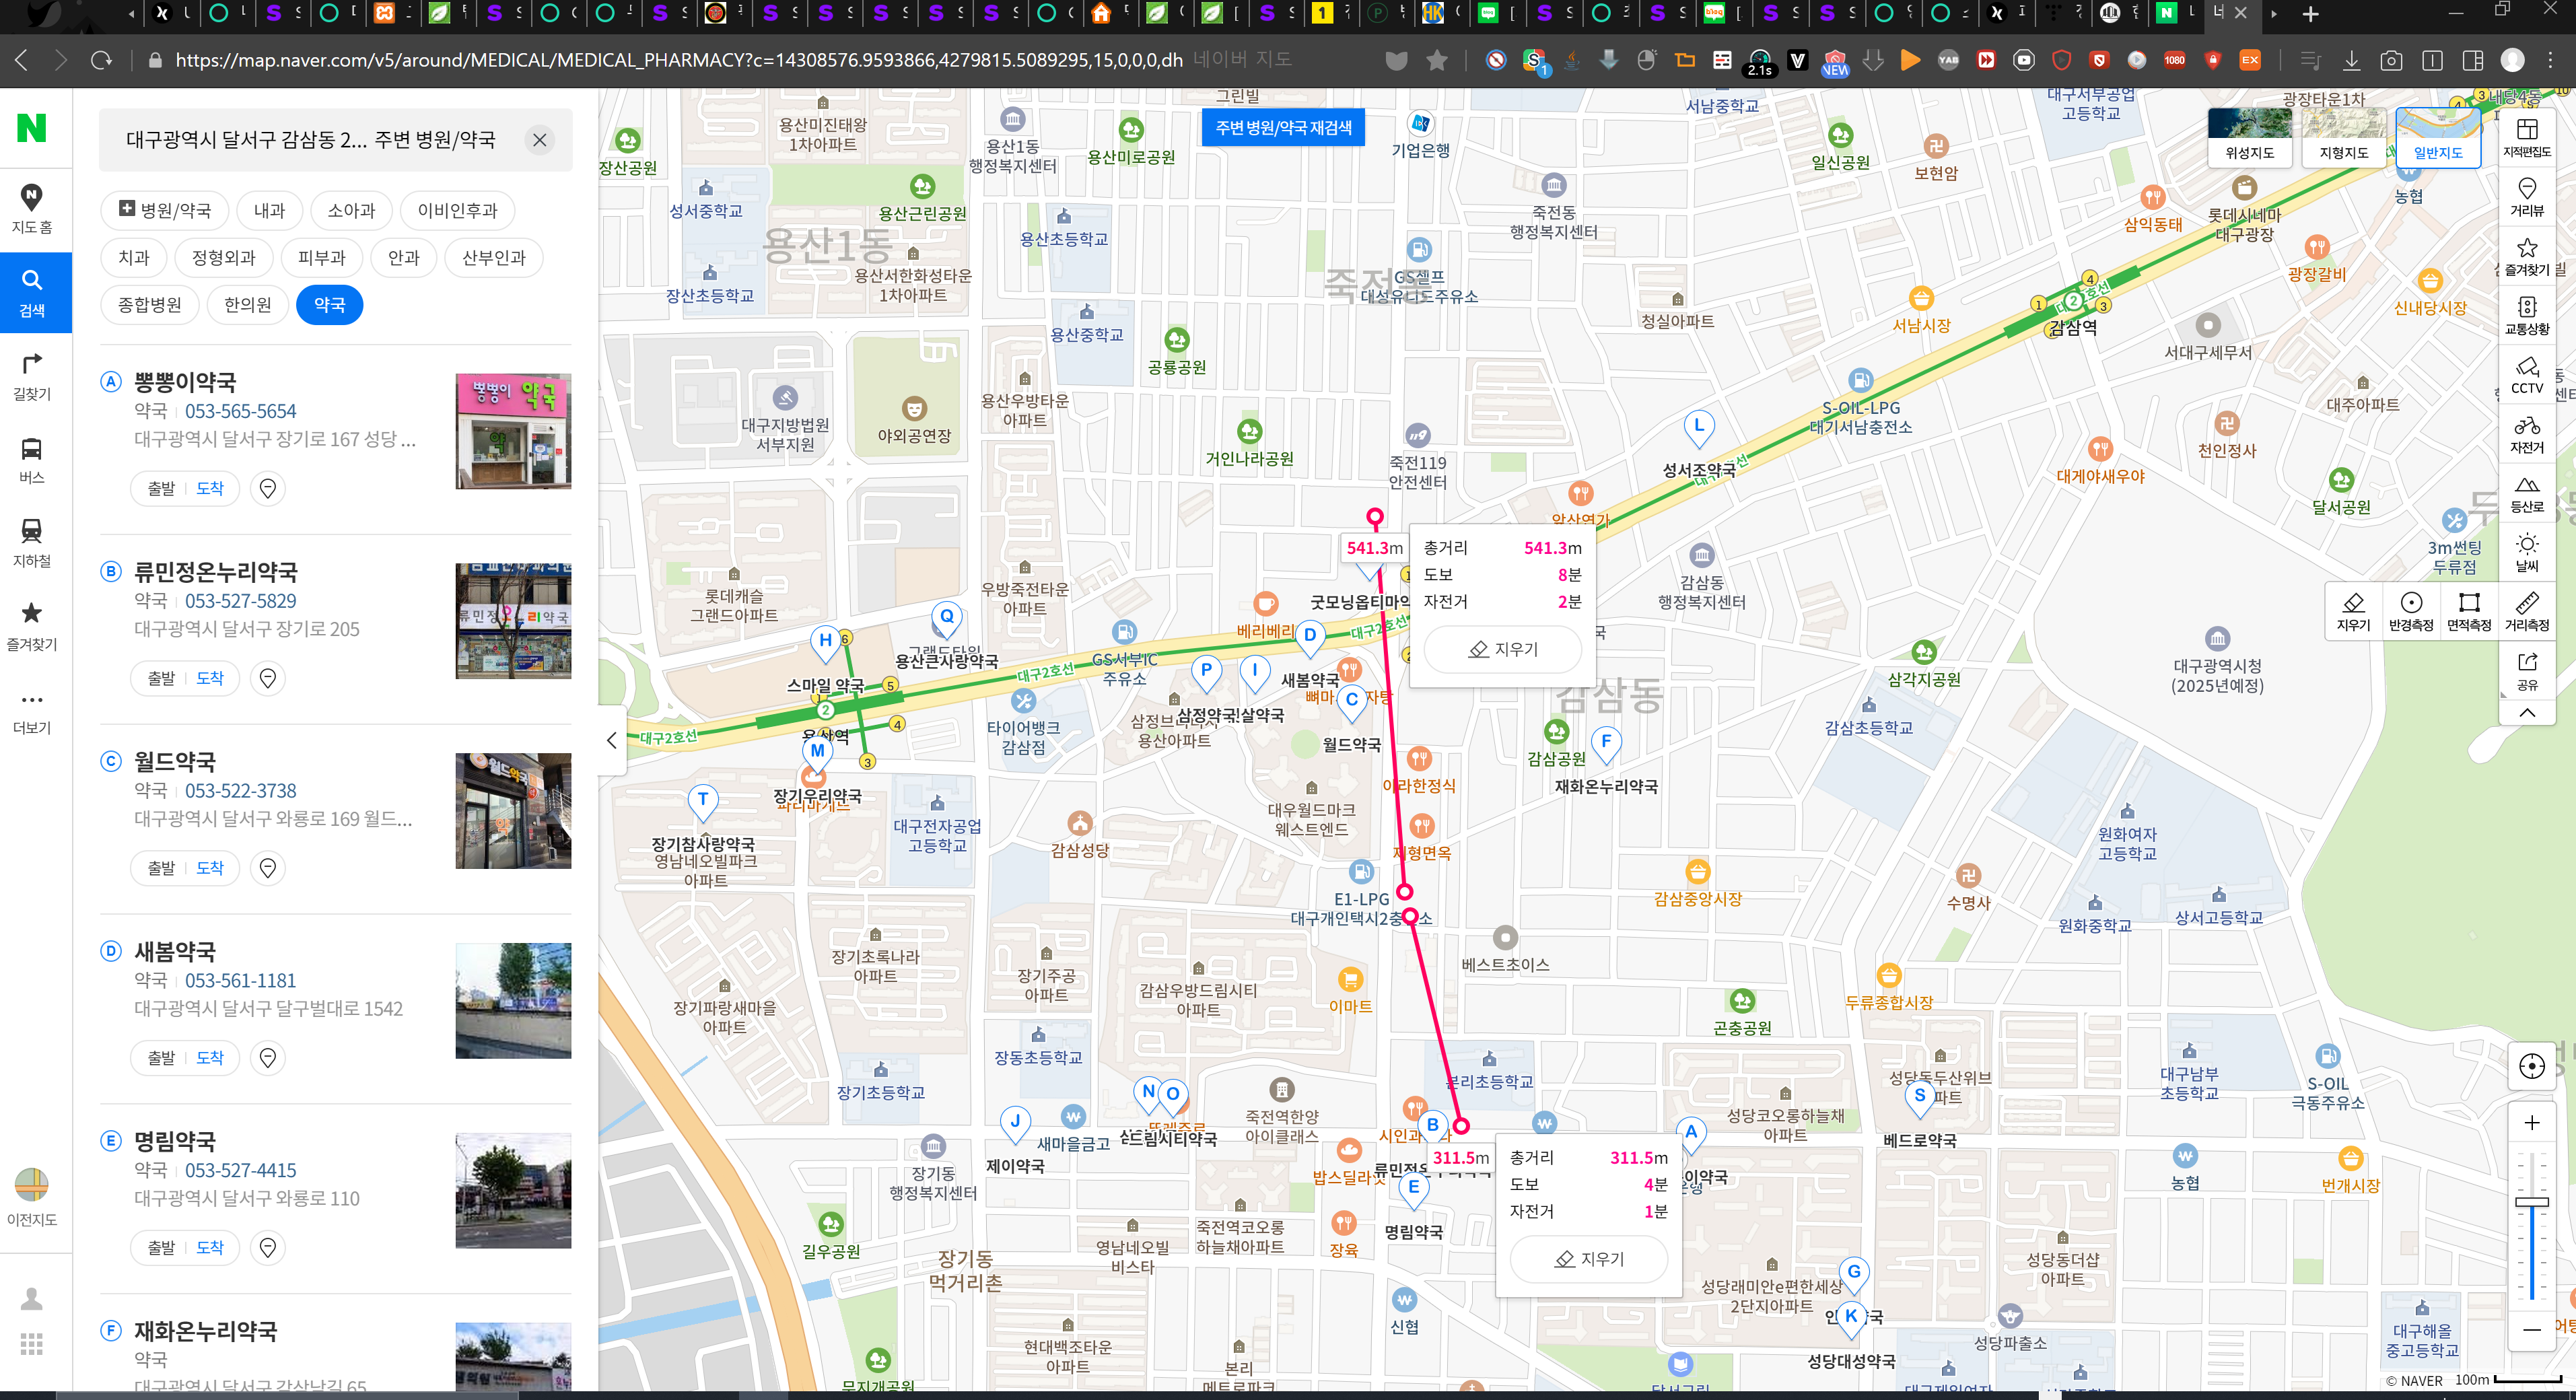Open 즐겨찾기 in the left sidebar
Image resolution: width=2576 pixels, height=1400 pixels.
pyautogui.click(x=32, y=626)
